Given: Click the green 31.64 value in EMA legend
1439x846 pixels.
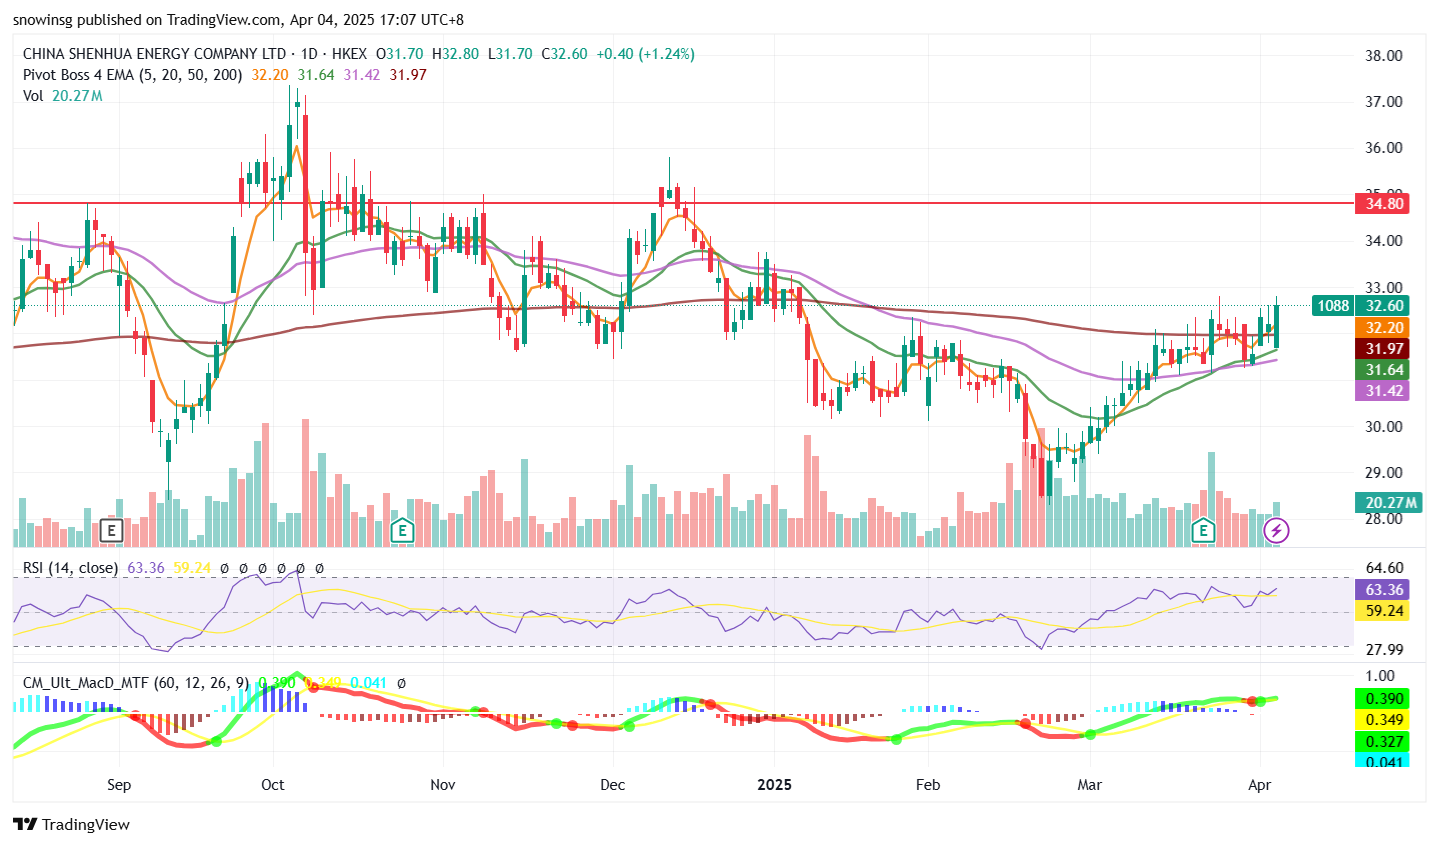Looking at the screenshot, I should pos(316,75).
